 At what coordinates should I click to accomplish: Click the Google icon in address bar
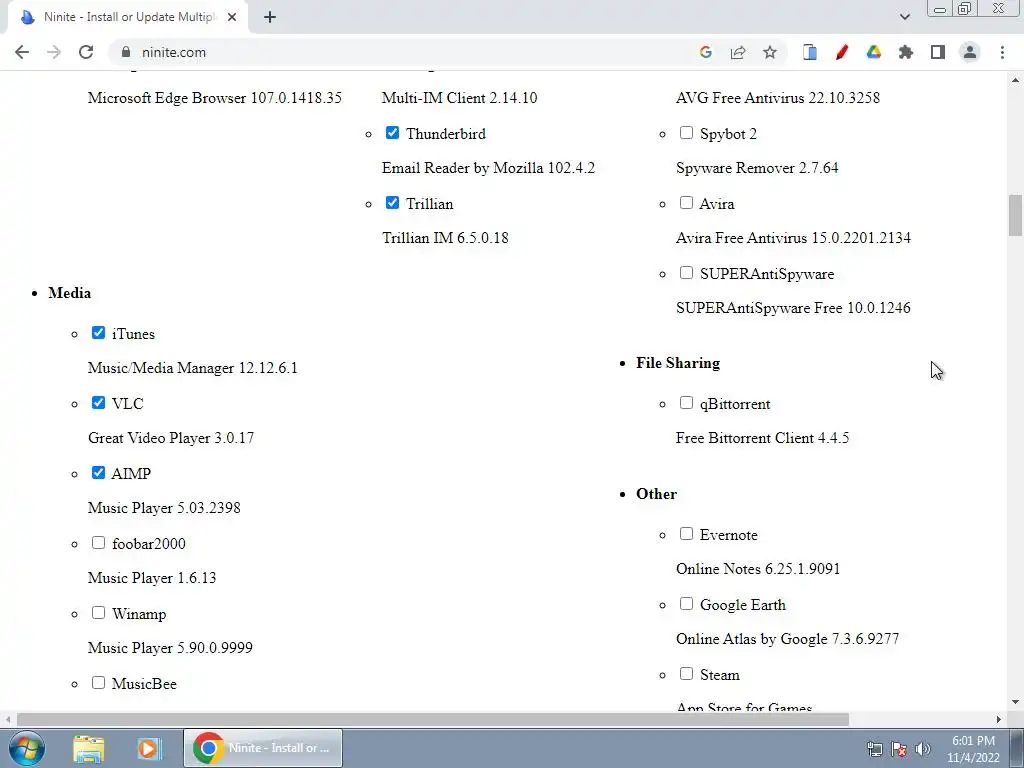pyautogui.click(x=705, y=52)
